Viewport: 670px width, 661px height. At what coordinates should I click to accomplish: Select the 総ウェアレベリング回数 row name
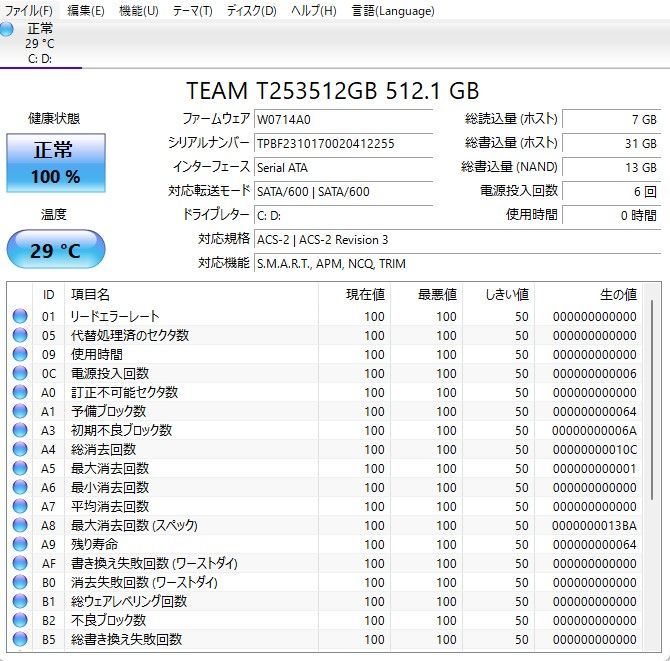[129, 601]
